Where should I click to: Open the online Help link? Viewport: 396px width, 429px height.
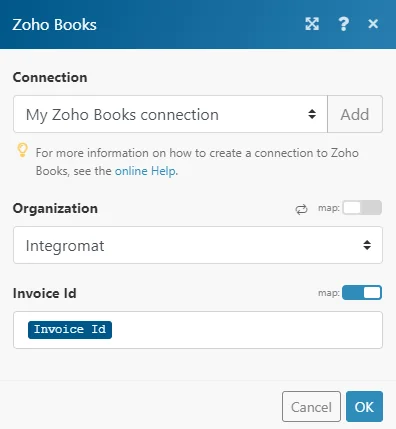(145, 171)
